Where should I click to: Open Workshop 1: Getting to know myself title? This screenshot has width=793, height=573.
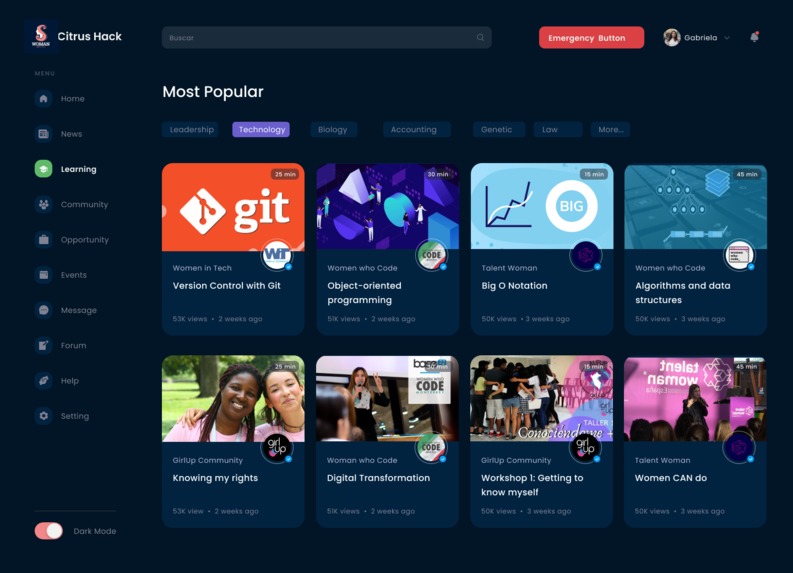(532, 485)
